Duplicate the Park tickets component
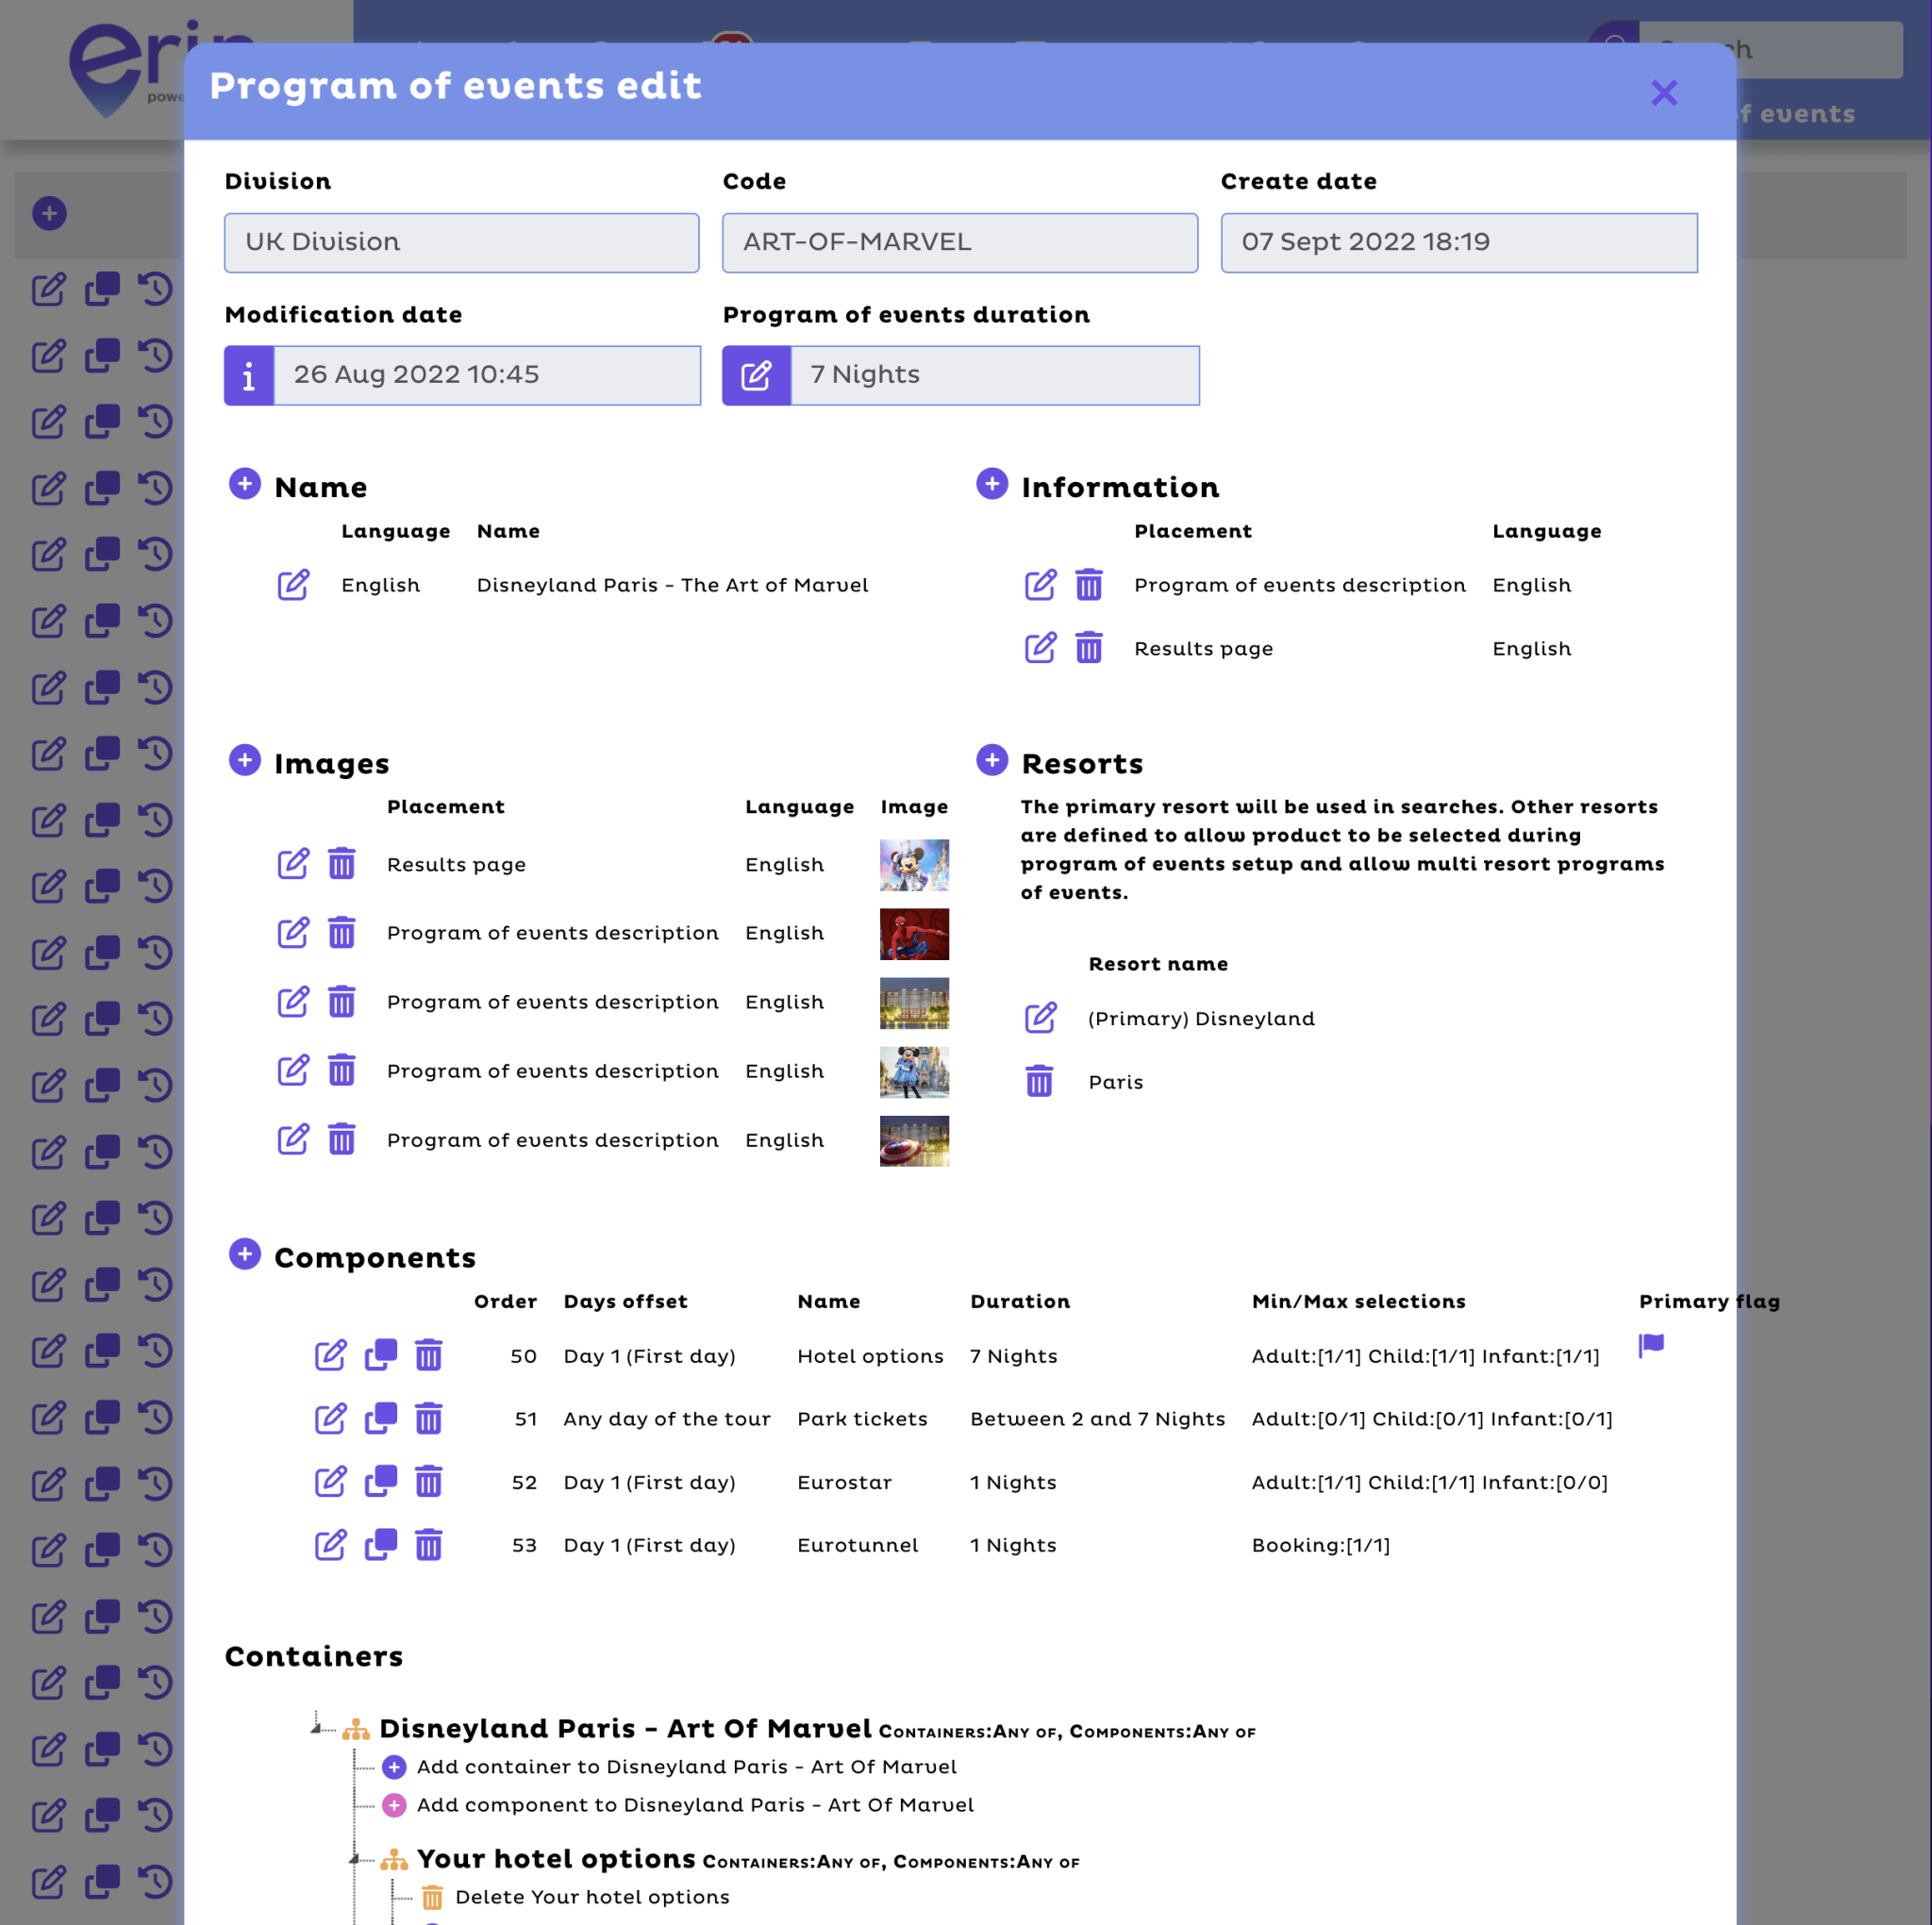The width and height of the screenshot is (1932, 1925). (380, 1418)
